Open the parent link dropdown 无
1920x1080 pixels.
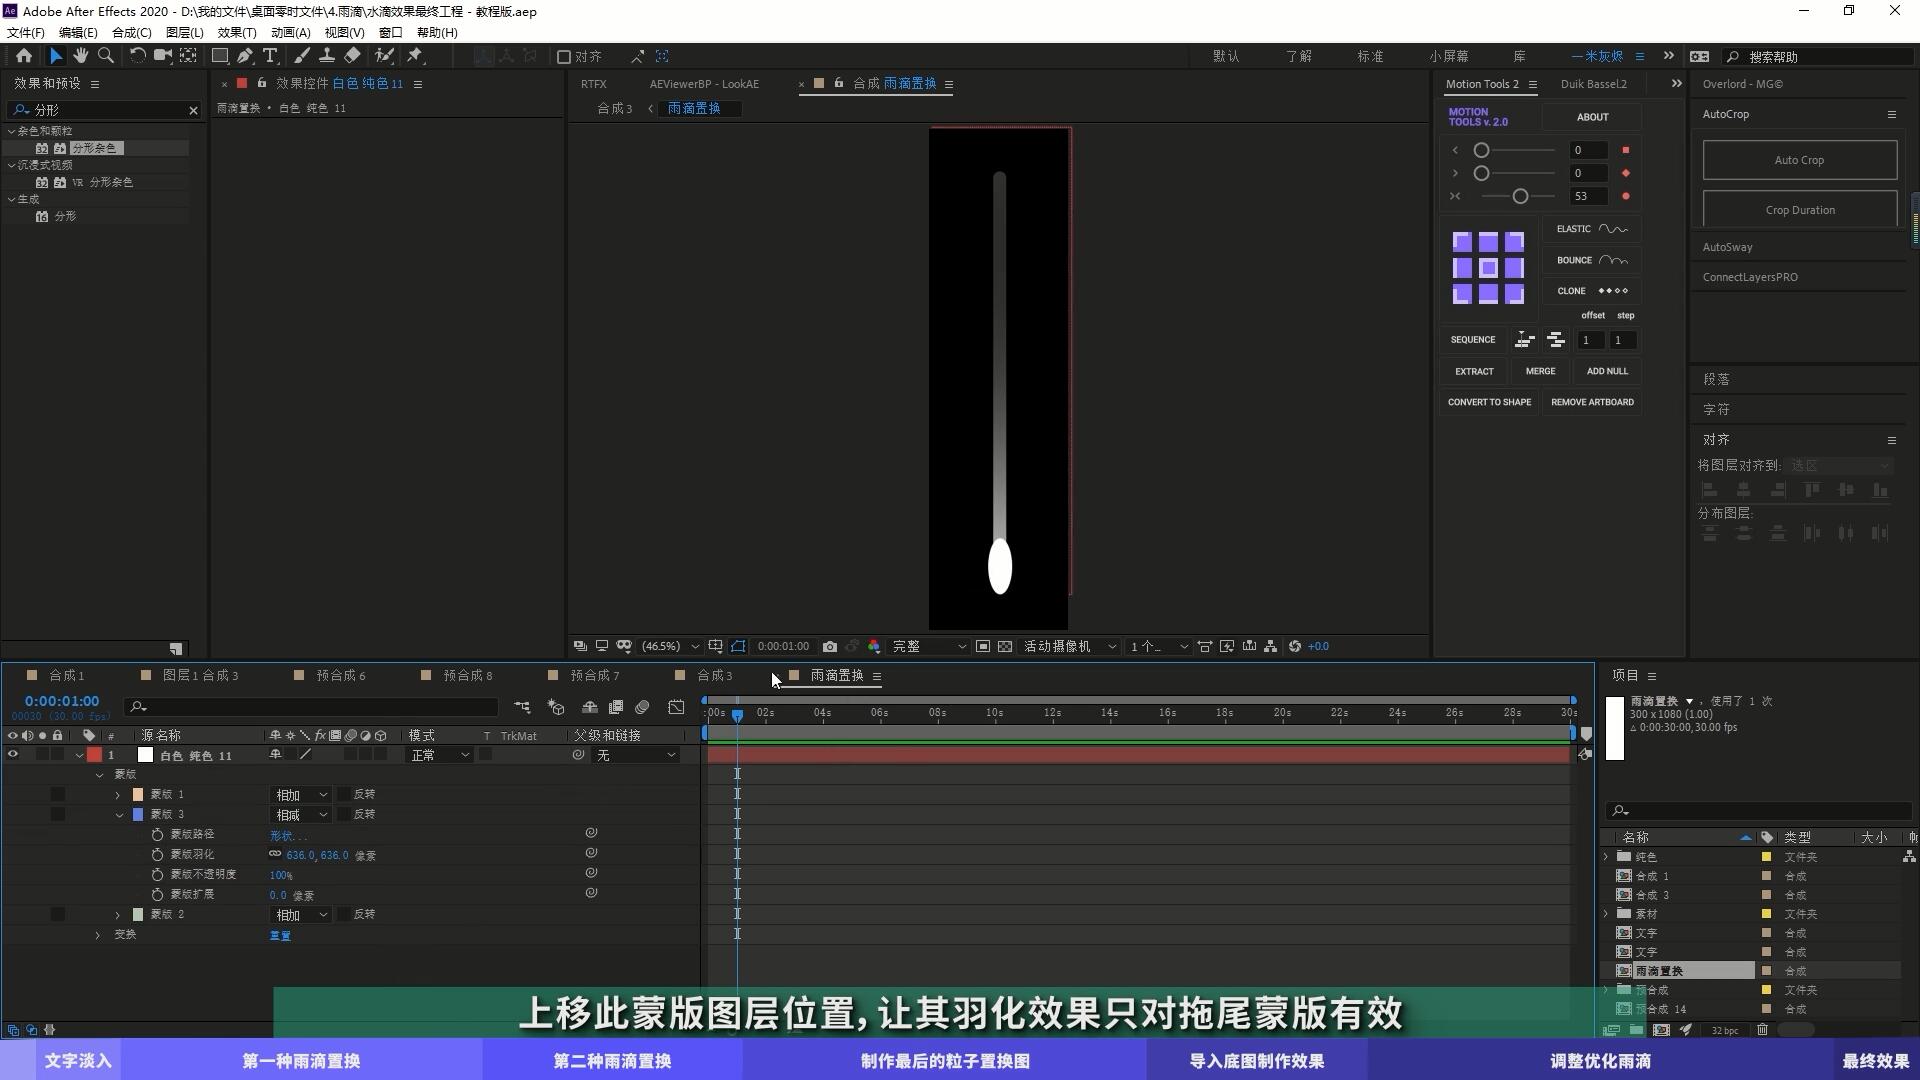[x=635, y=756]
